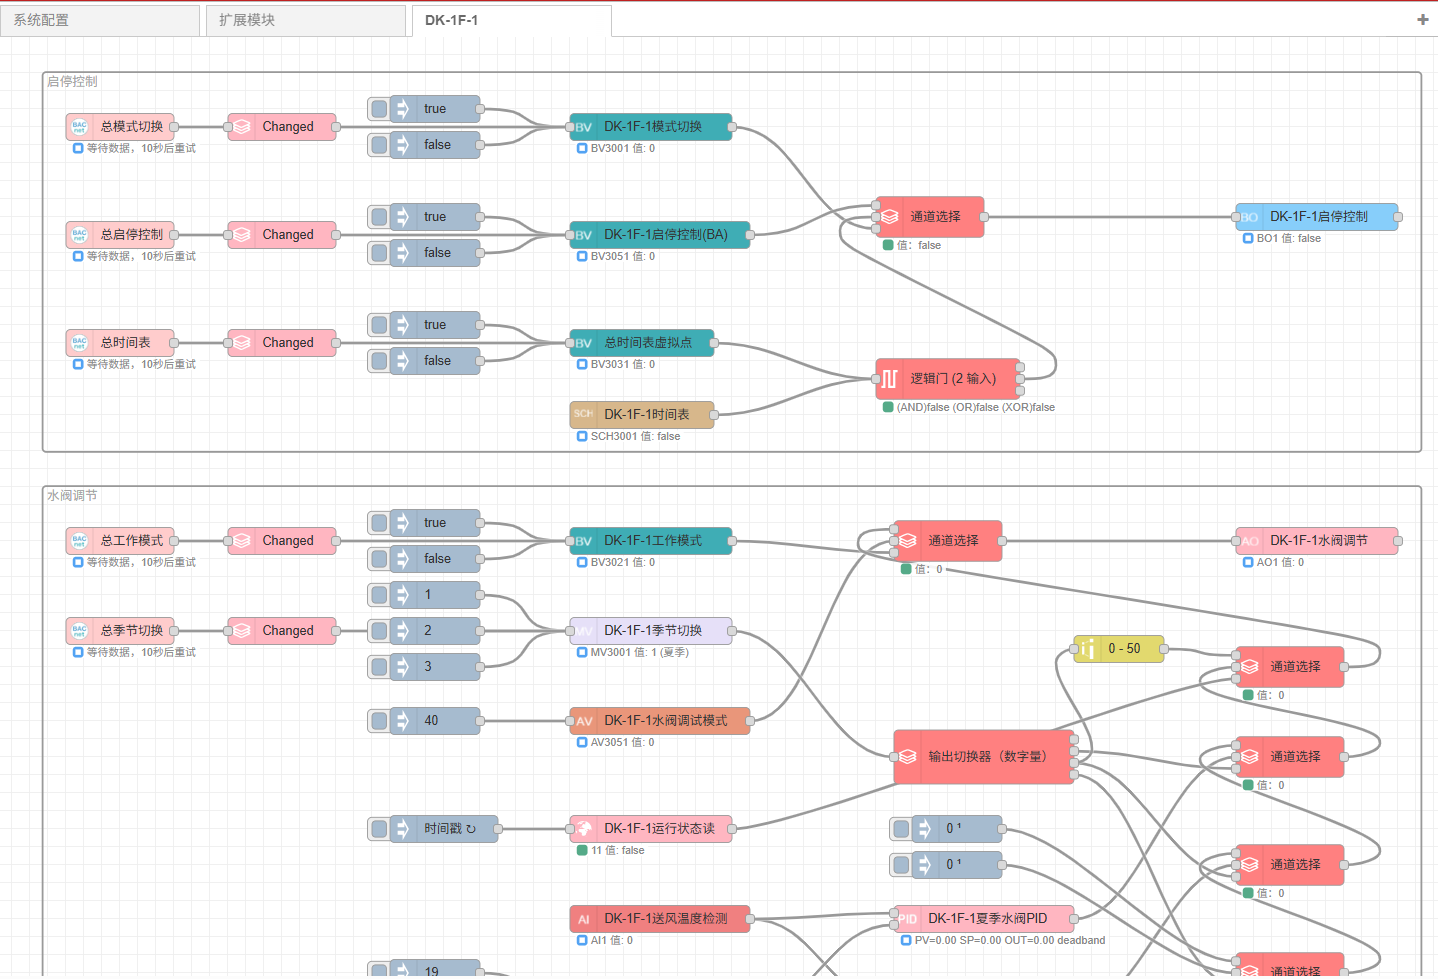Click status text BV3031 值: 0
The height and width of the screenshot is (979, 1438).
click(x=623, y=365)
